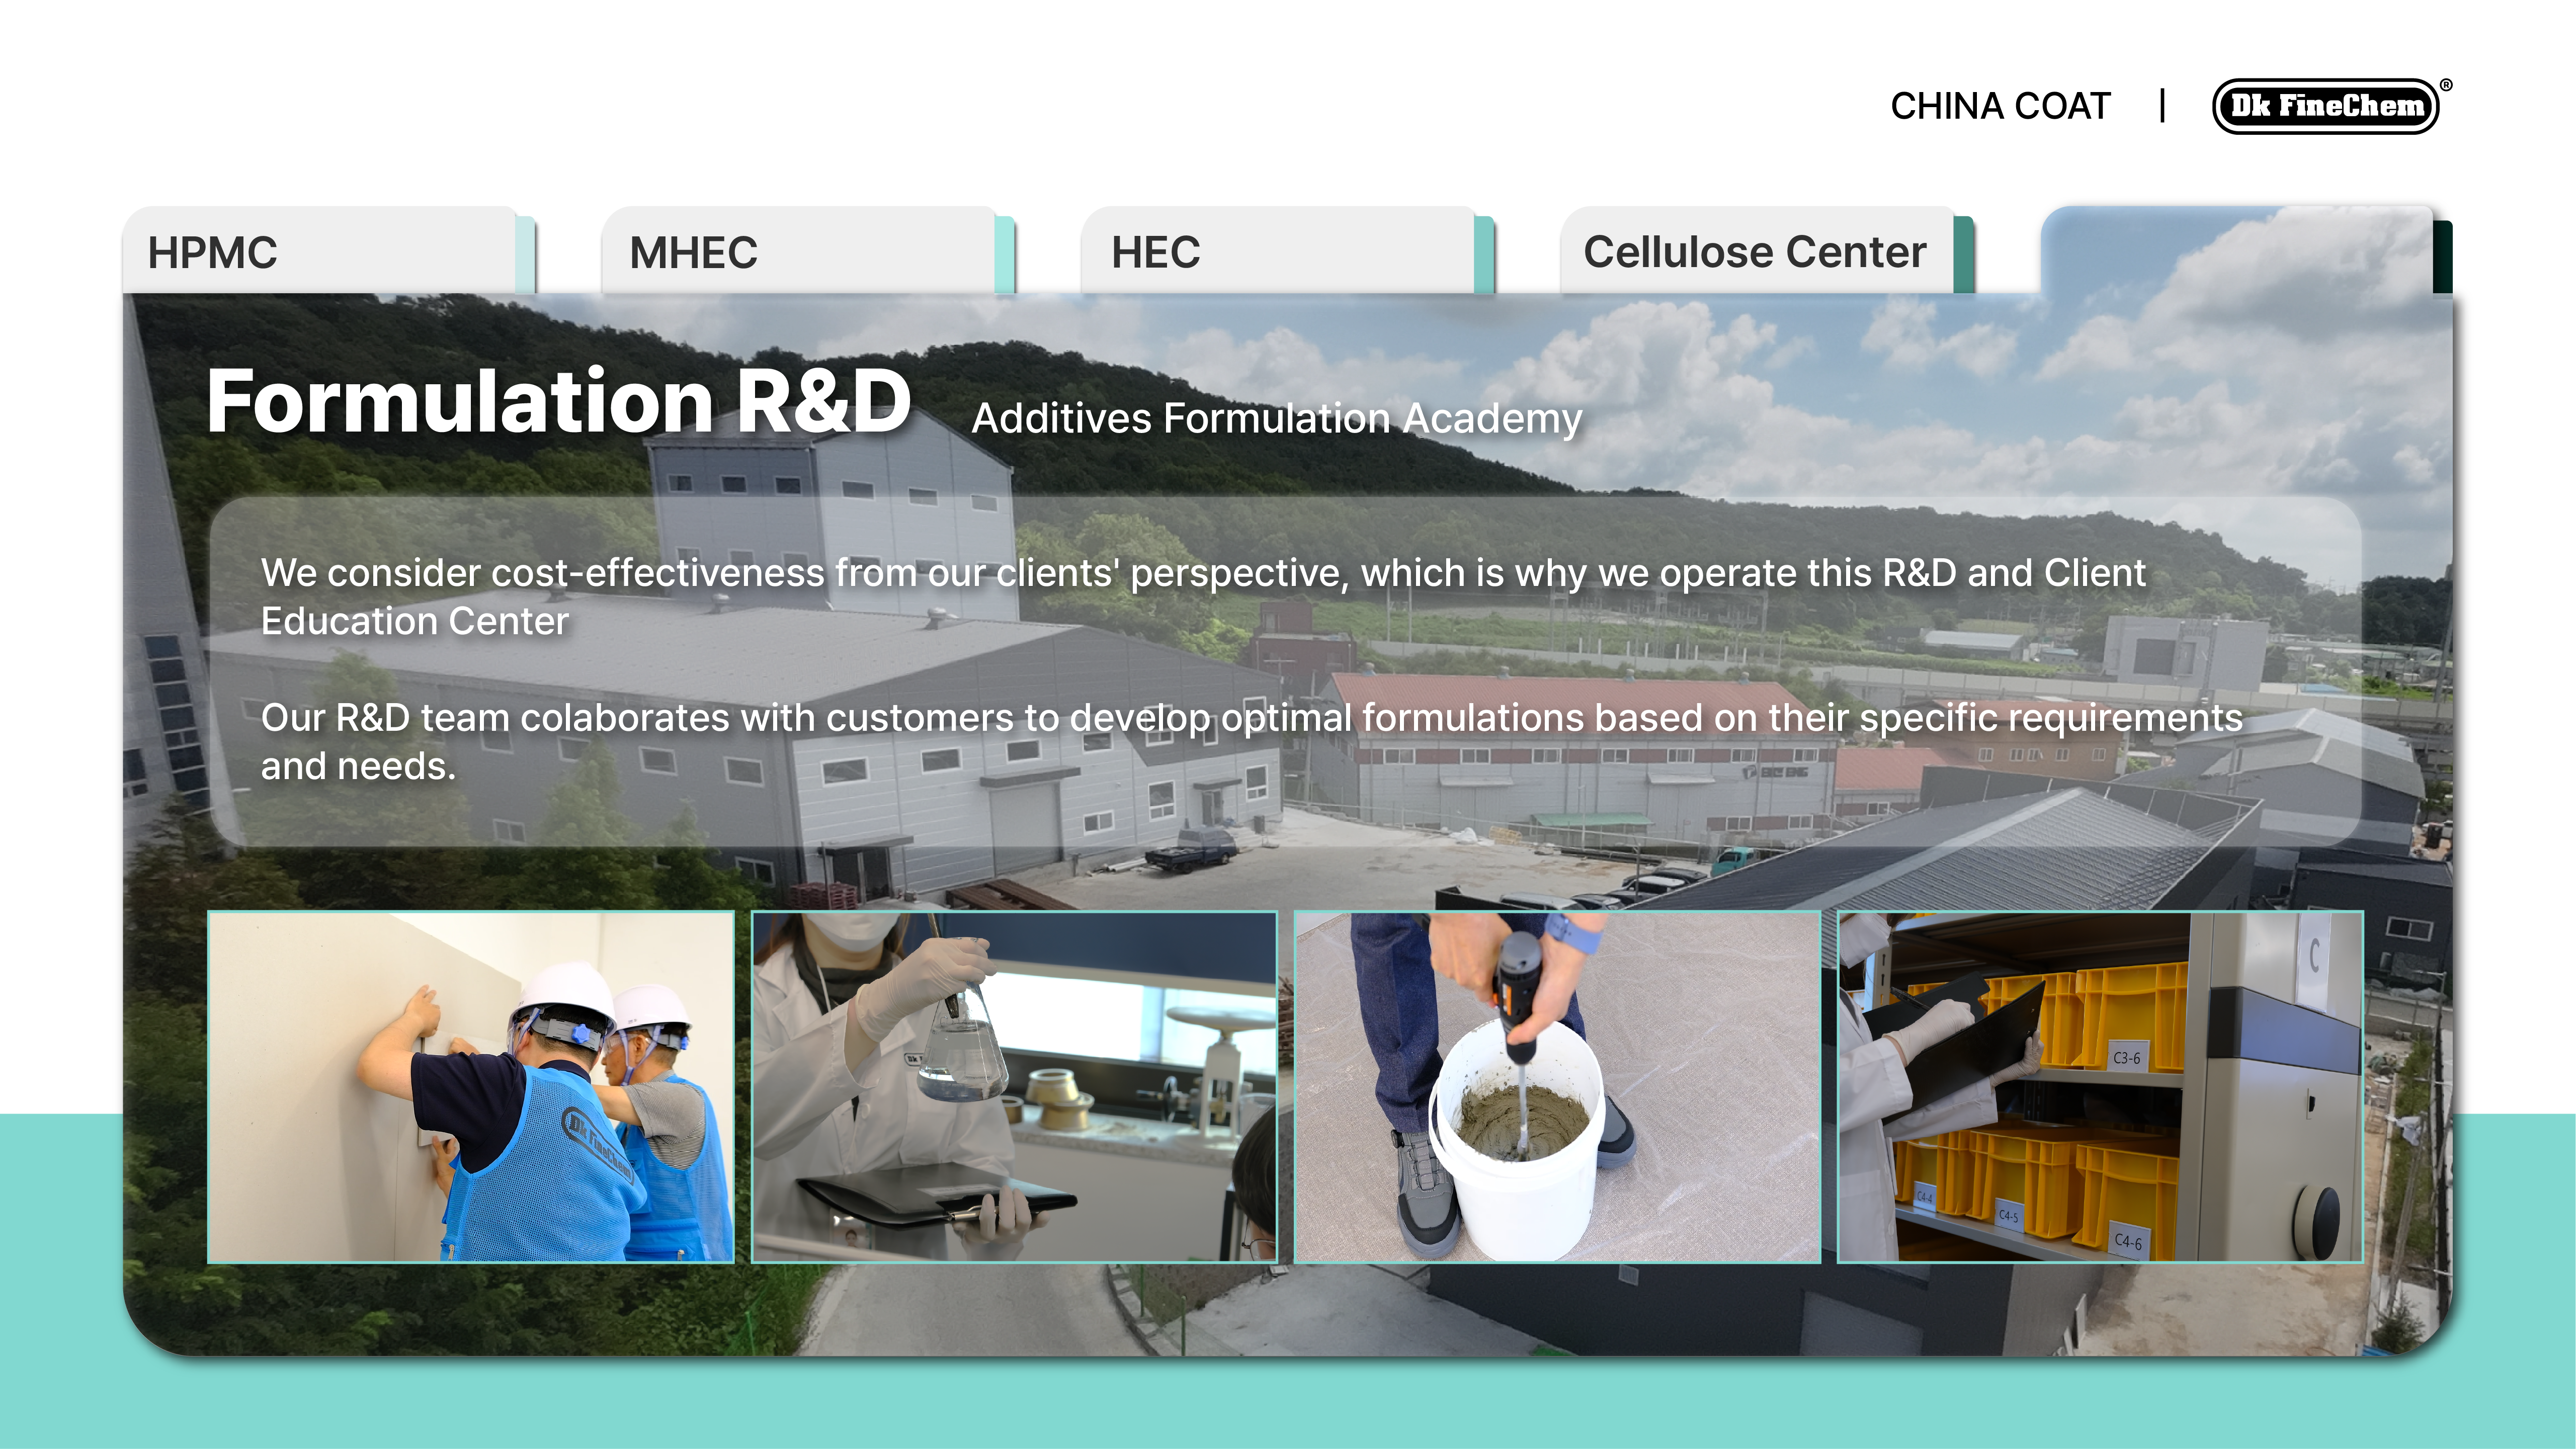Open the Cellulose Center tab

pos(1757,250)
